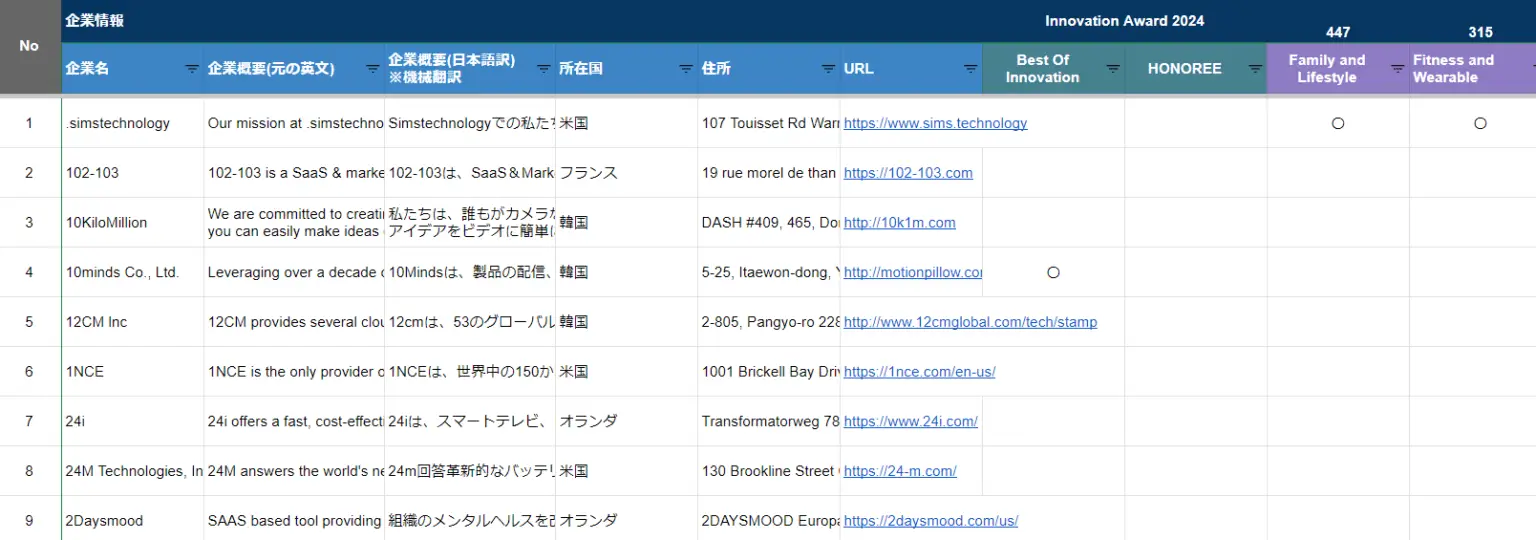Open filter on Best Of Innovation column
The image size is (1536, 540).
pyautogui.click(x=1112, y=69)
